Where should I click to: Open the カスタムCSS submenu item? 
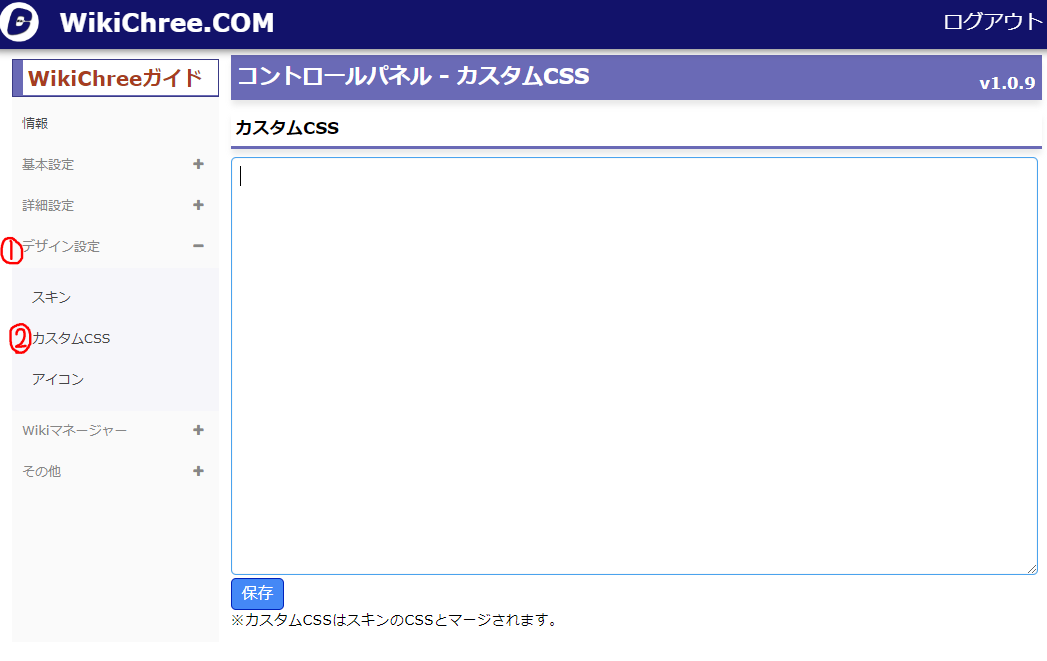click(71, 339)
